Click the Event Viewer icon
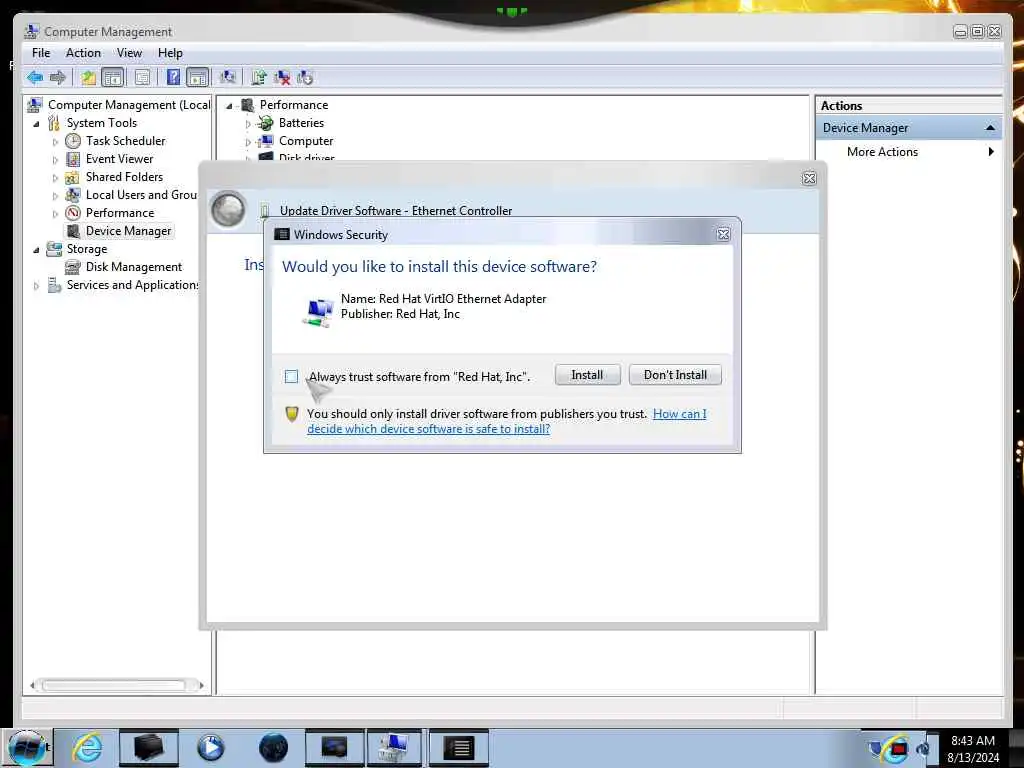 pyautogui.click(x=73, y=159)
